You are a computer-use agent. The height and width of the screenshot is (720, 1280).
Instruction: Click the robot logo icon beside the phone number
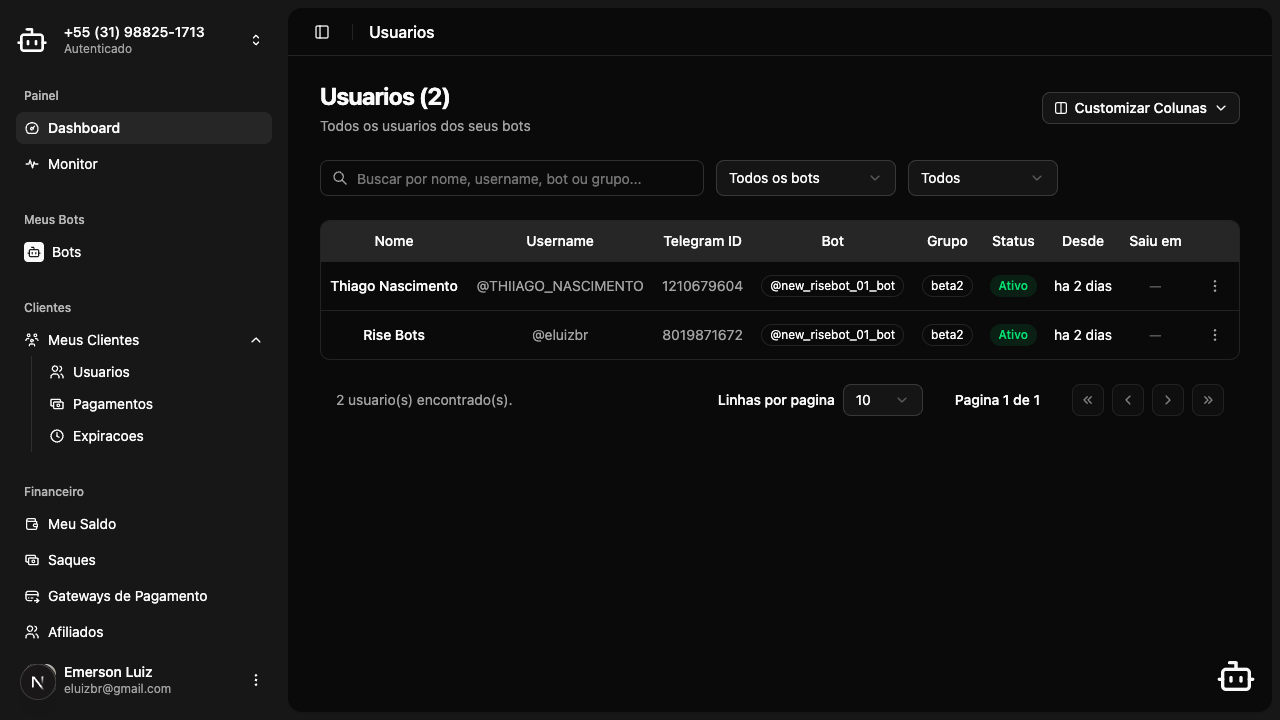pyautogui.click(x=32, y=40)
